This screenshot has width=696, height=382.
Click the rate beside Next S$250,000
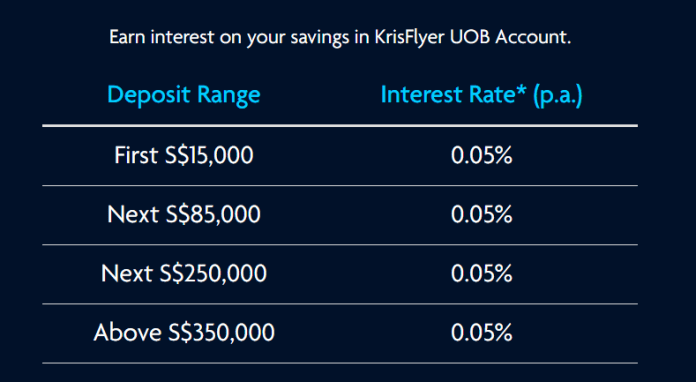(x=482, y=274)
